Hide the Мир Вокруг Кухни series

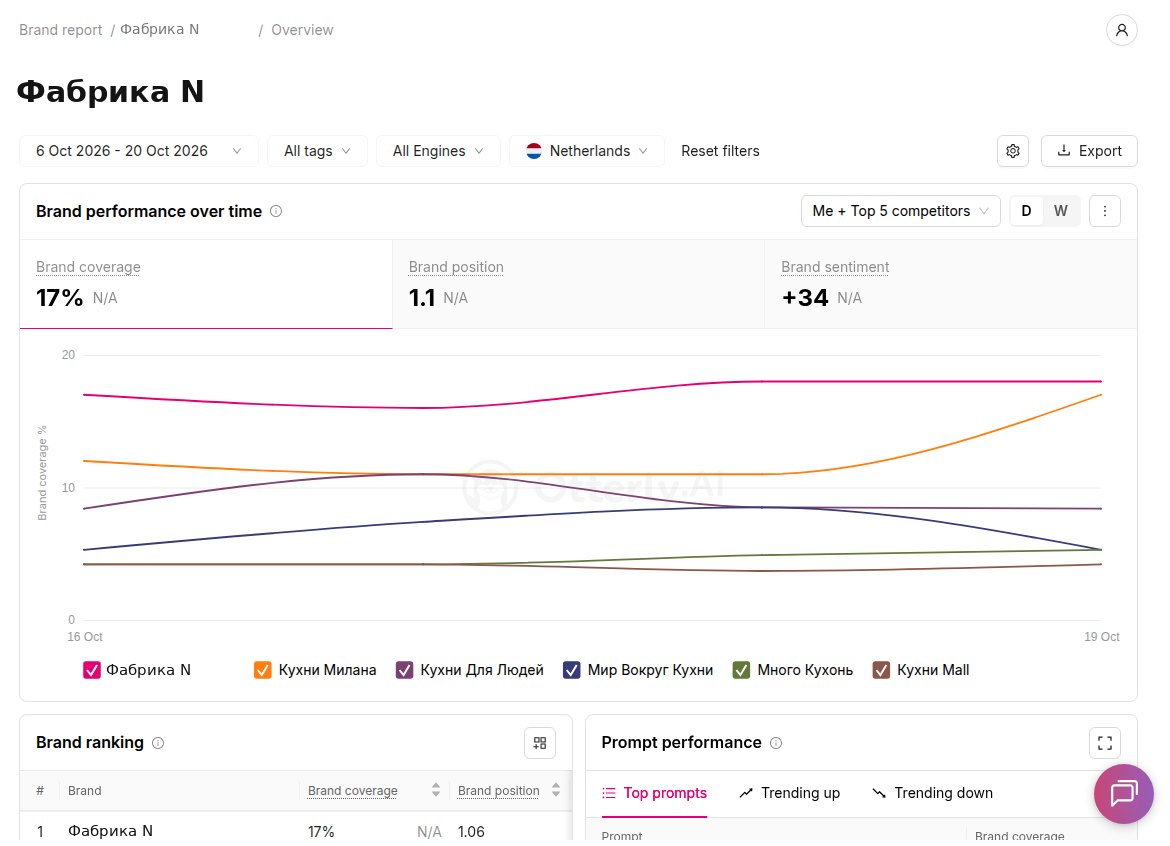point(572,670)
